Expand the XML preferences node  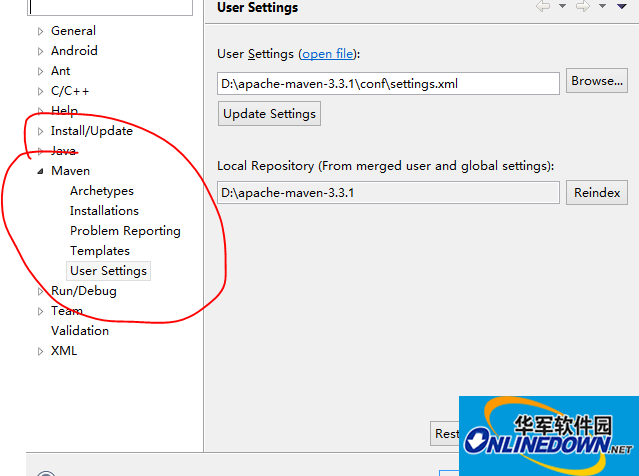[x=40, y=351]
